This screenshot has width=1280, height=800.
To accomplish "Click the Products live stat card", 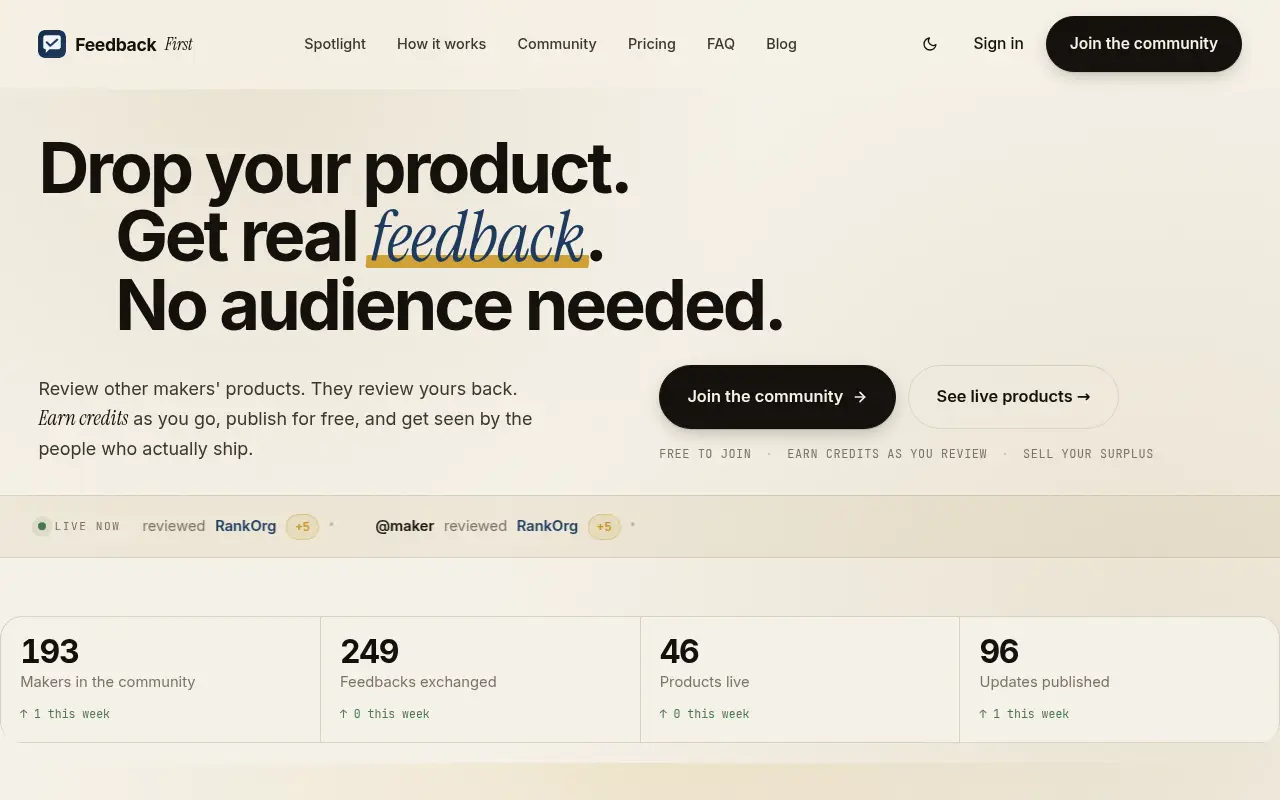I will pyautogui.click(x=800, y=680).
